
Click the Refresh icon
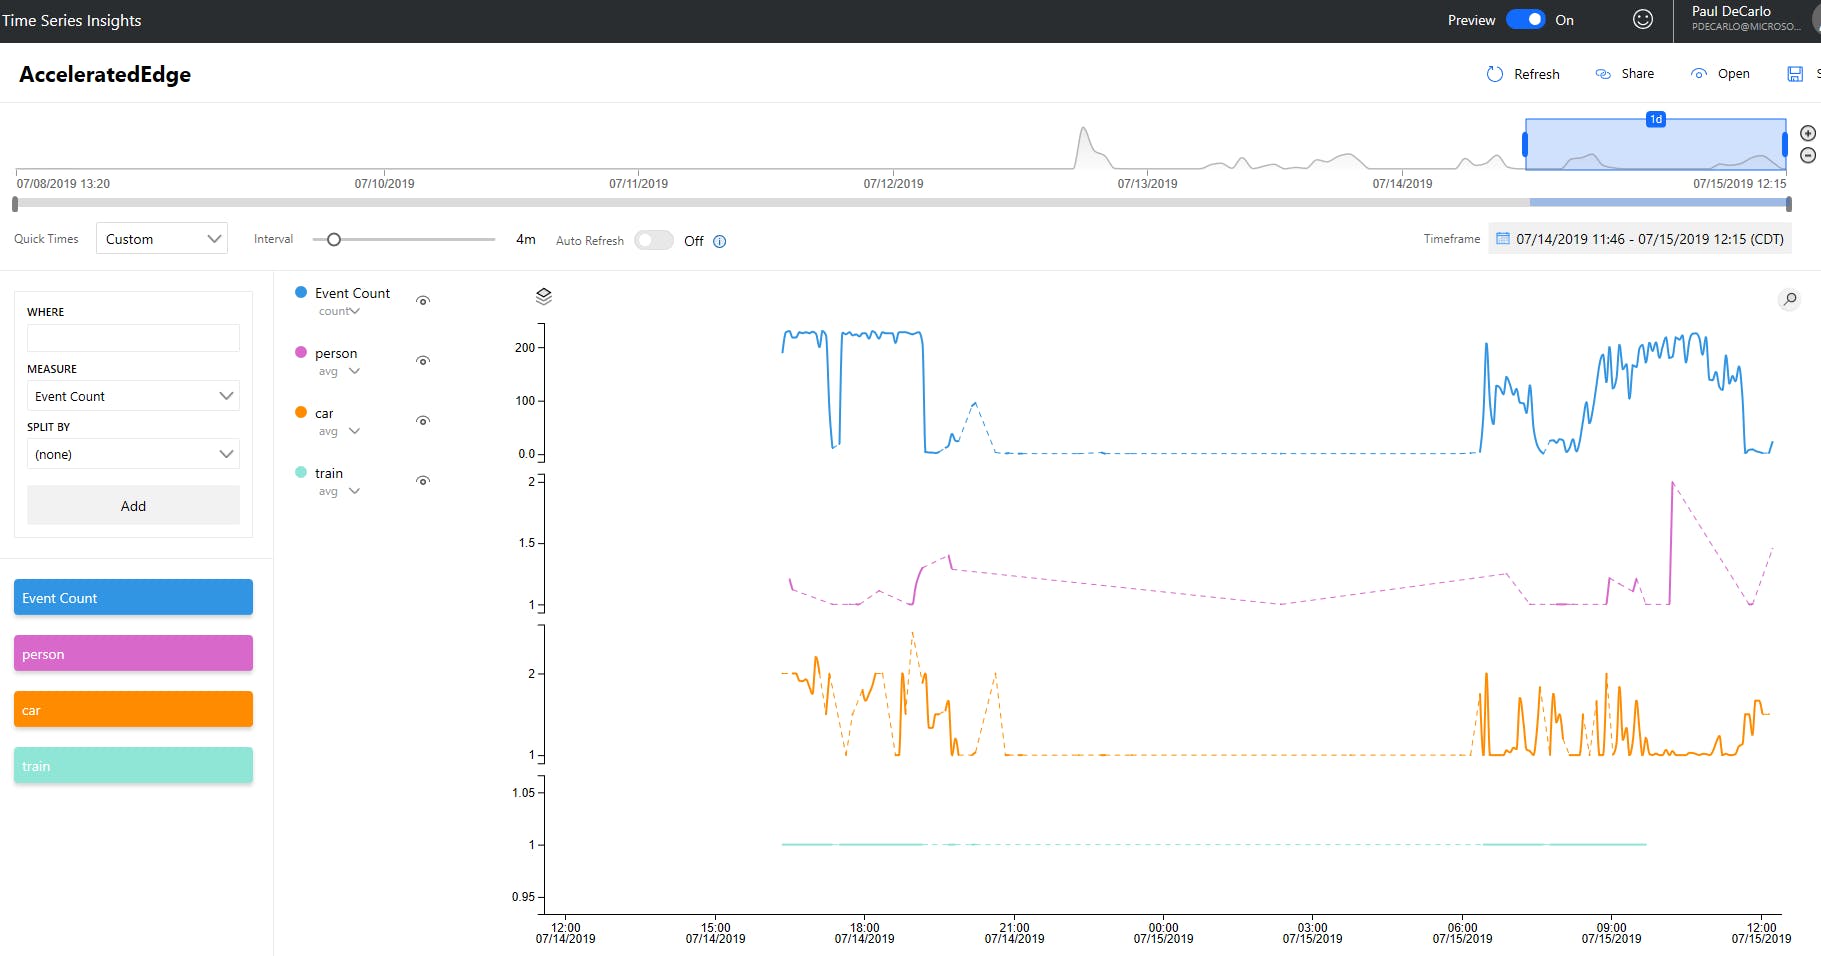pos(1495,74)
